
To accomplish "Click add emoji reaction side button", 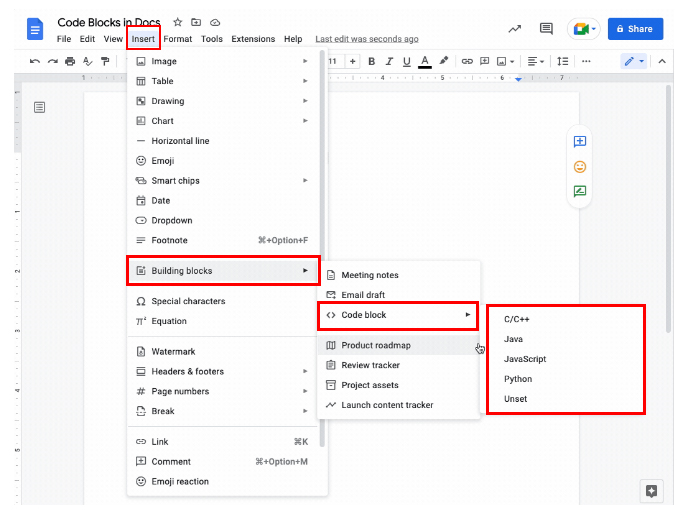I will (579, 166).
